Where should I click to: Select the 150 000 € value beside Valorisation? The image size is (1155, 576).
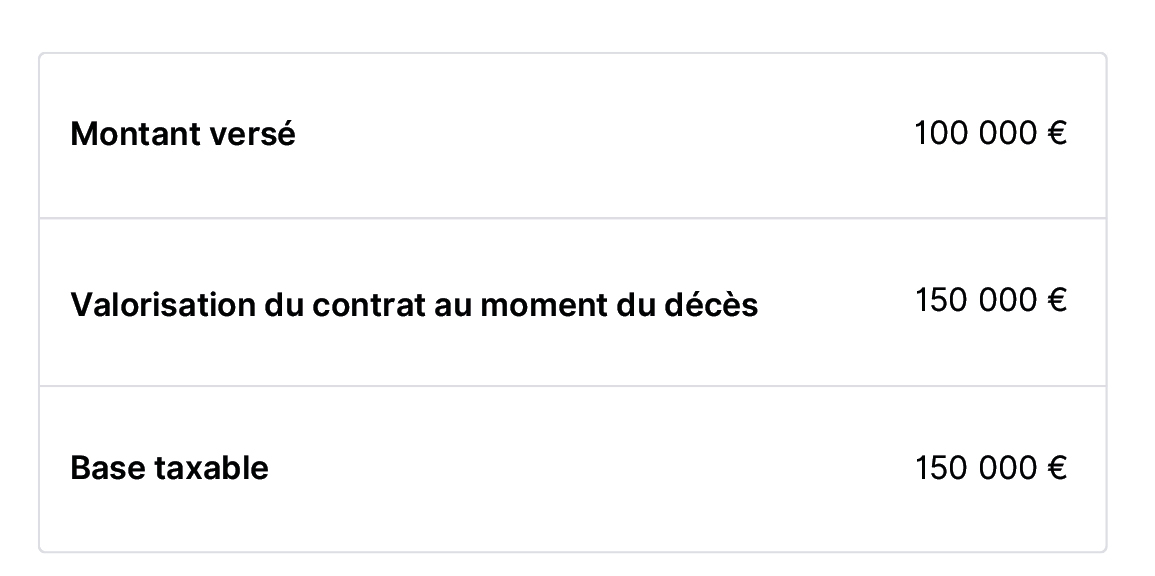[990, 301]
